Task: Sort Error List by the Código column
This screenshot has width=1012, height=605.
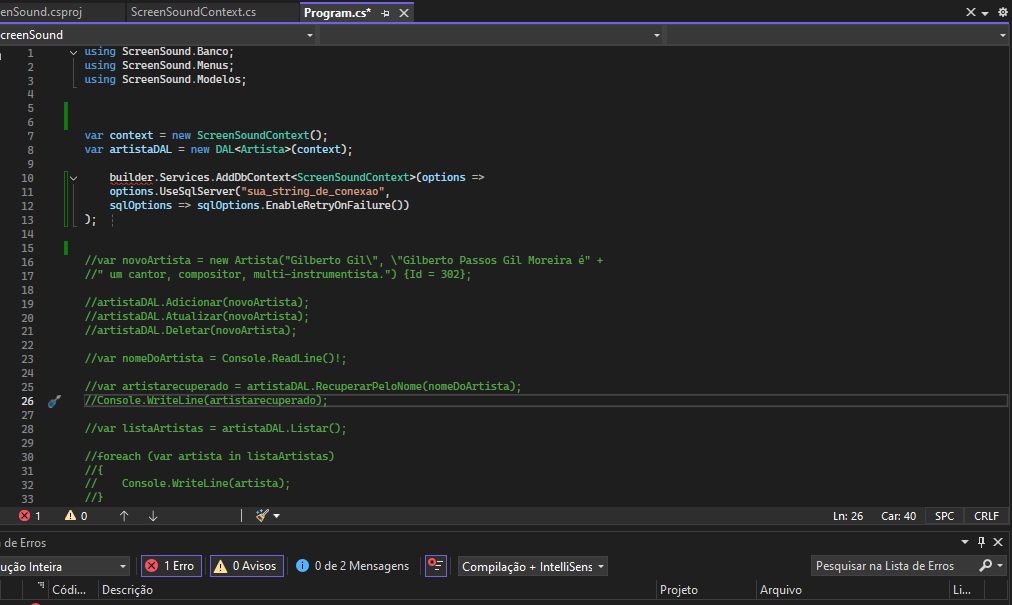Action: [68, 590]
